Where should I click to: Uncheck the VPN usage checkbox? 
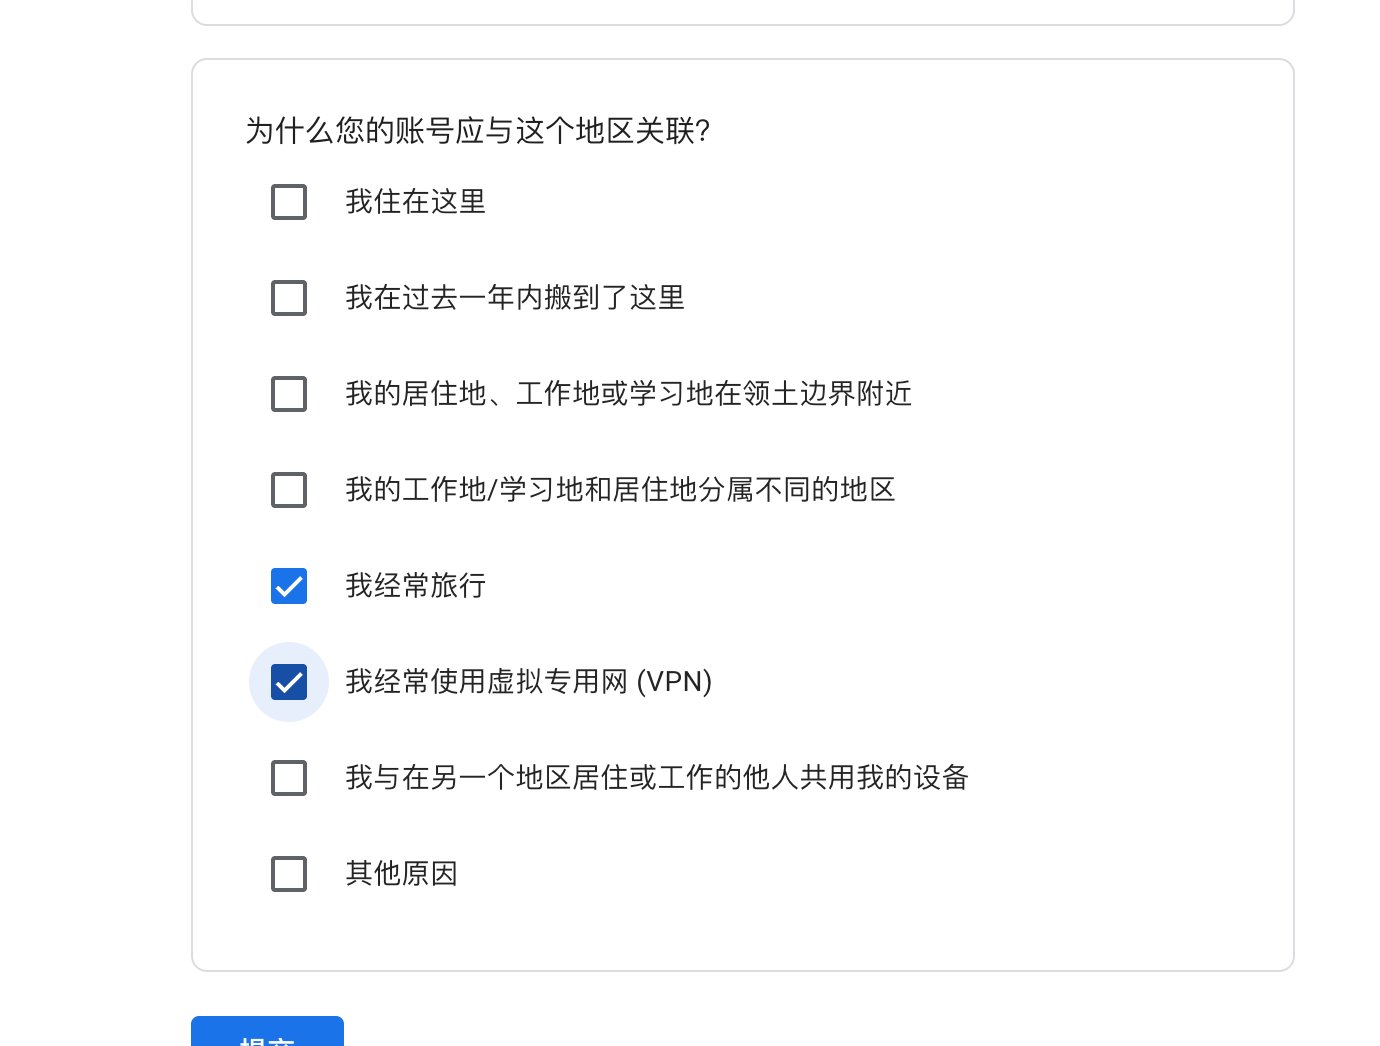[289, 682]
